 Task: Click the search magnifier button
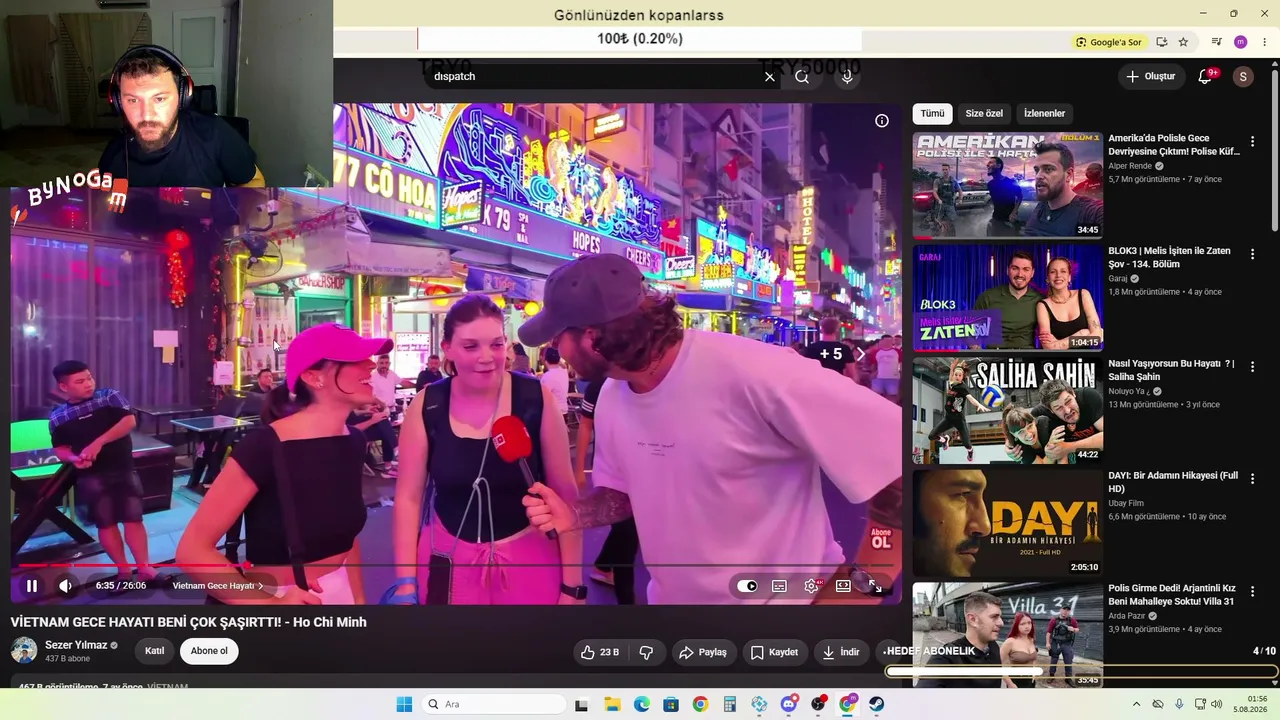(x=802, y=76)
